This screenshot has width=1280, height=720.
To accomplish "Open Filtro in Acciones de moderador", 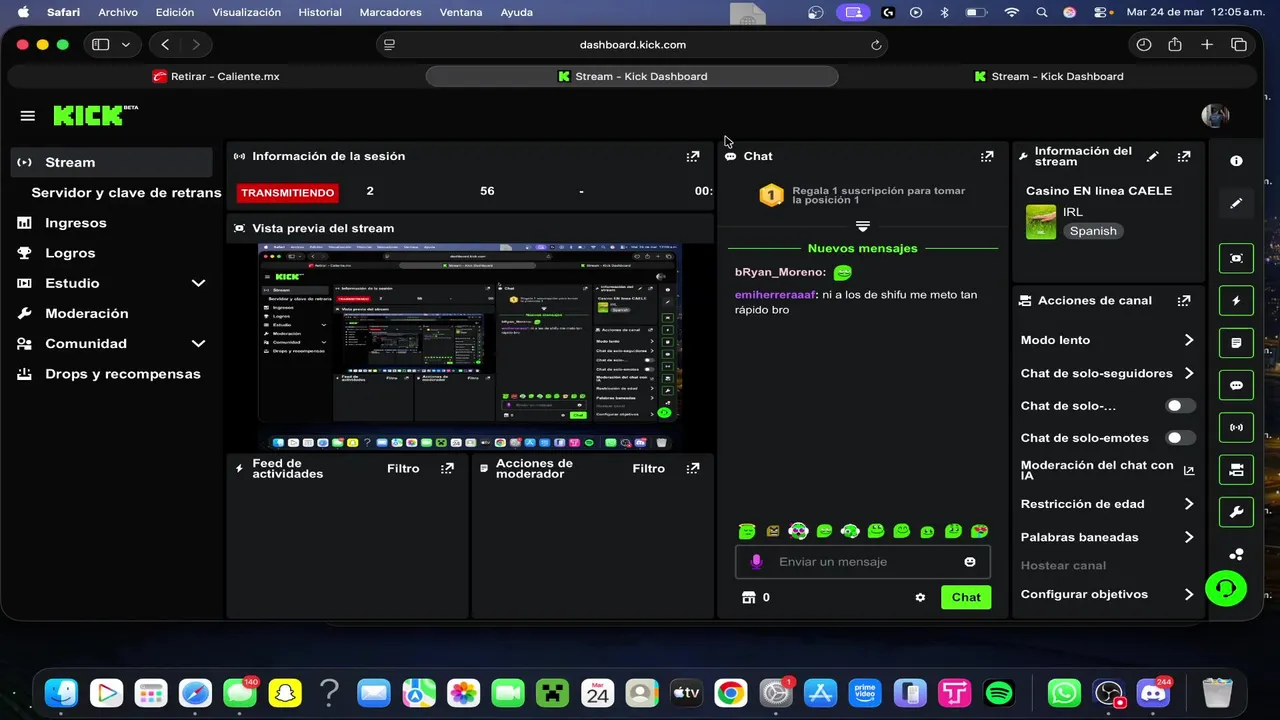I will tap(648, 468).
